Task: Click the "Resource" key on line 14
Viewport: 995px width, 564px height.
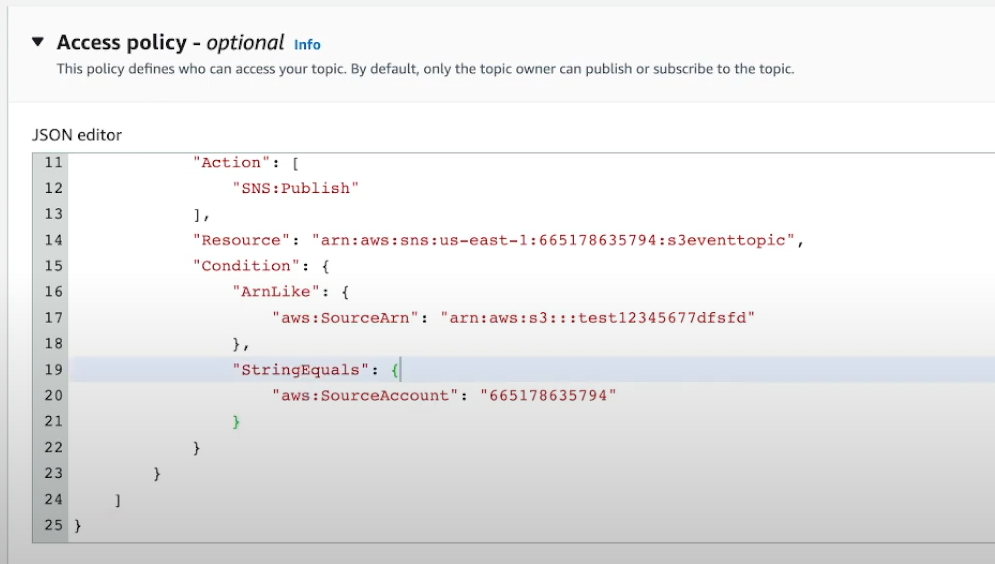Action: click(241, 240)
